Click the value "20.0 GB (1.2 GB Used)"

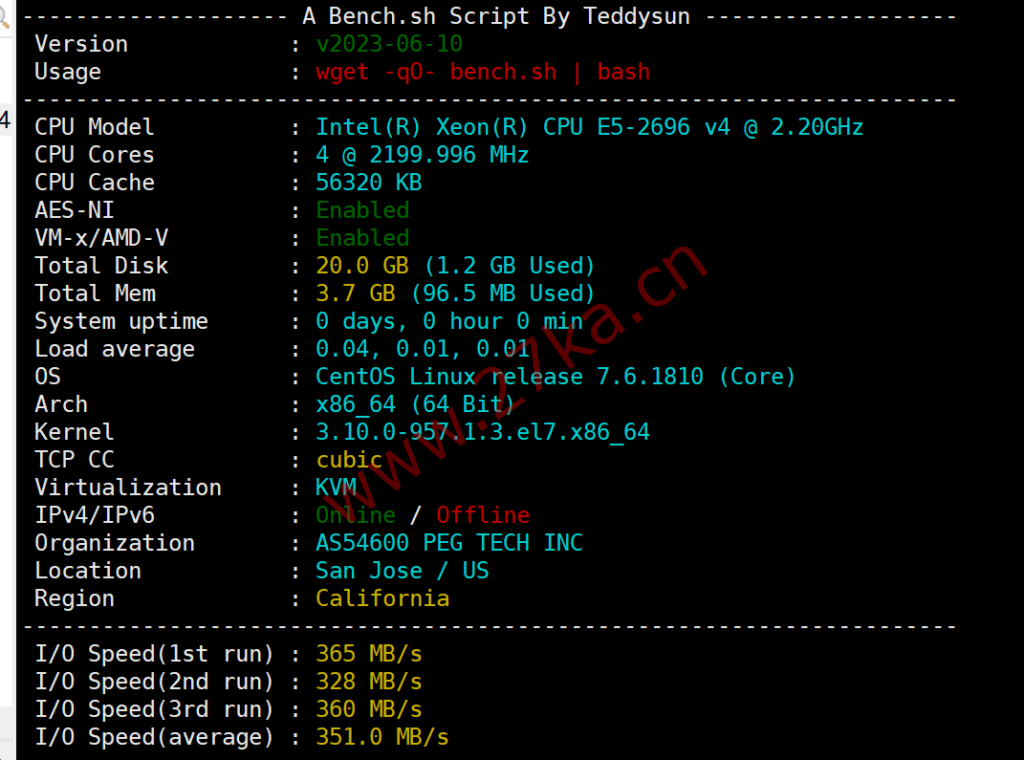[x=456, y=266]
